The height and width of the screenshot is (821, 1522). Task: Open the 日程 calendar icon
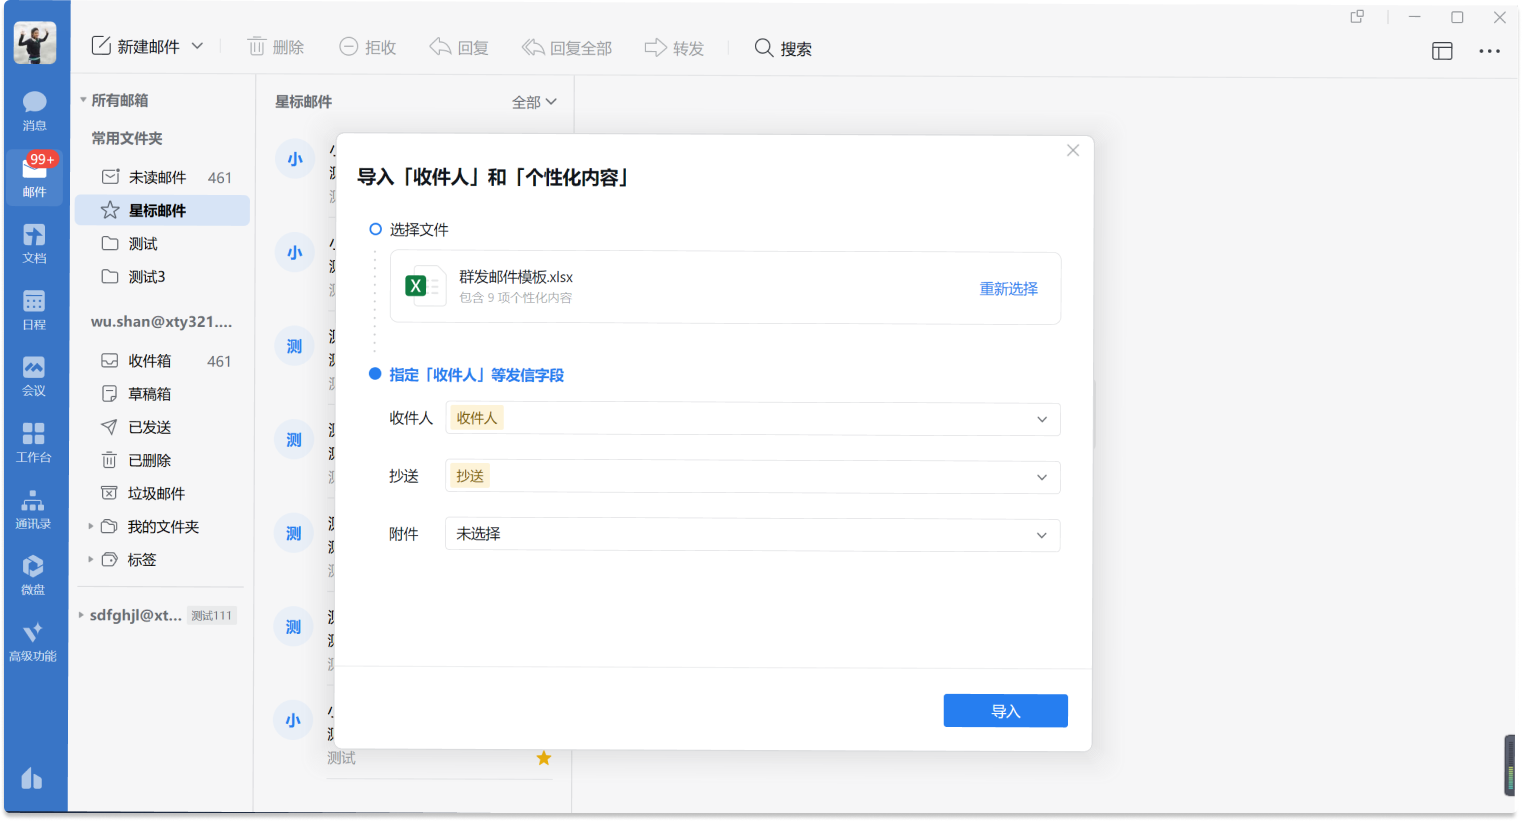pos(34,308)
